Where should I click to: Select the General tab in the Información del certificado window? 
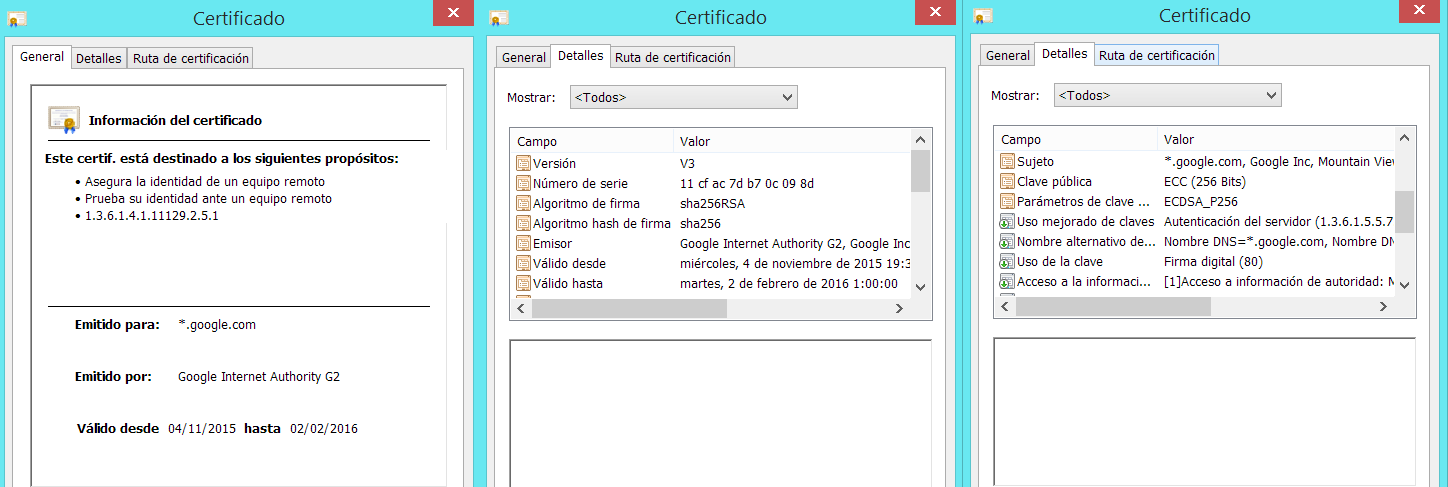click(42, 57)
